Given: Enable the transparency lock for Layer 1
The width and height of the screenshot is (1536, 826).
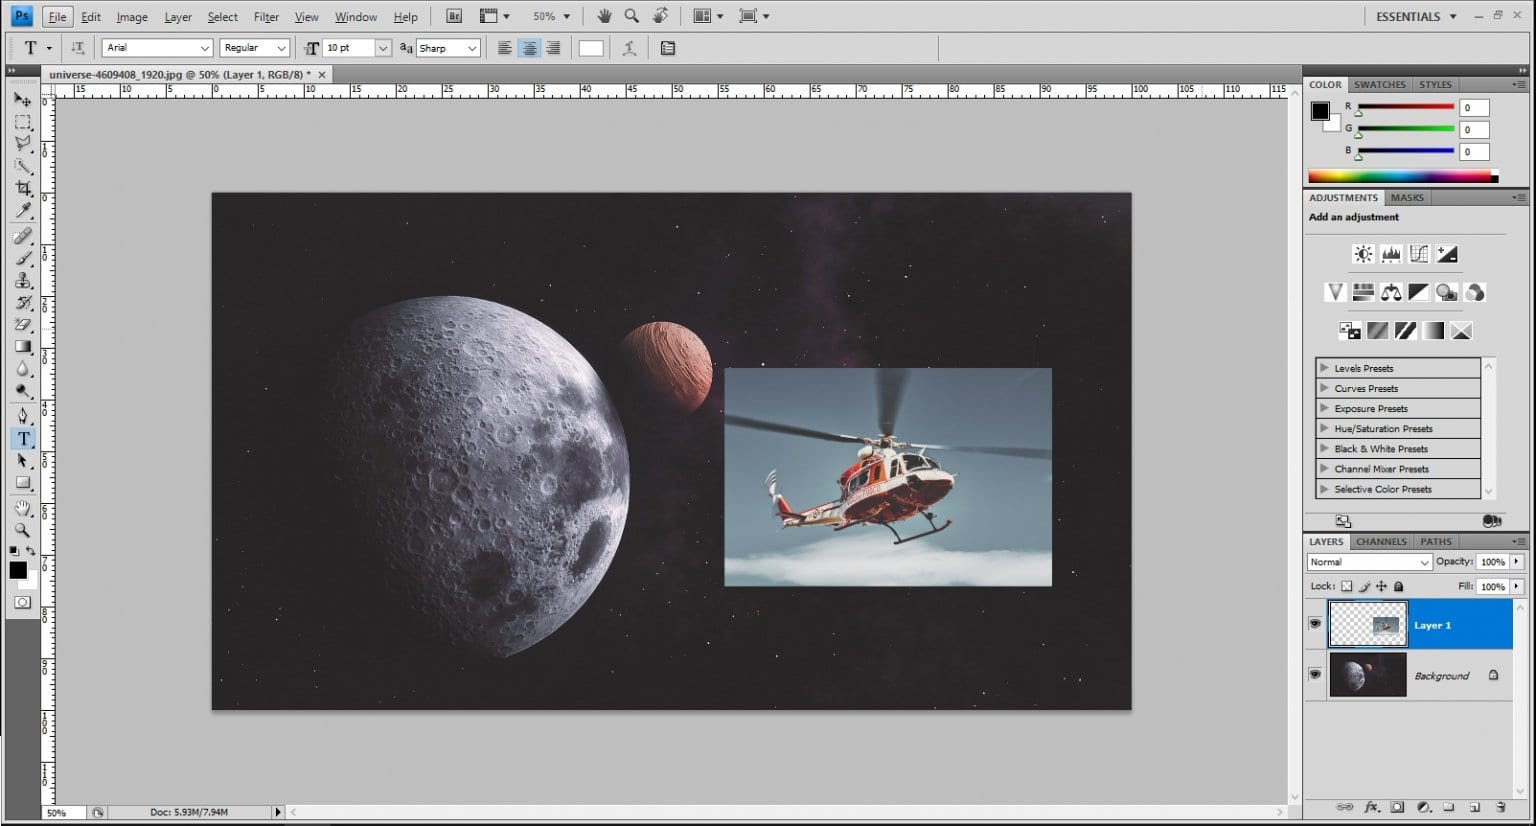Looking at the screenshot, I should 1348,586.
